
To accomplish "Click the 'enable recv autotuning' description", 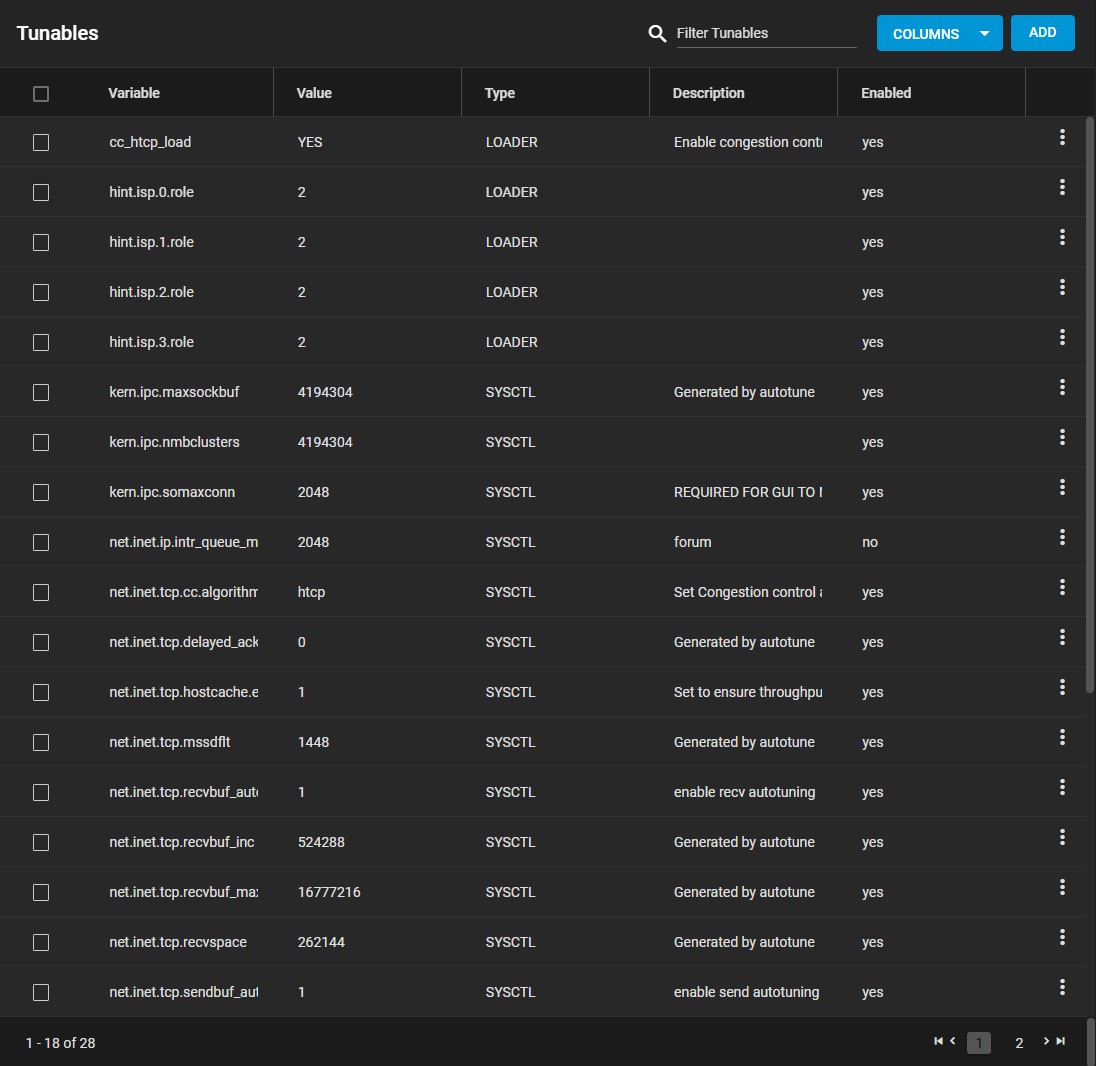I will click(x=744, y=792).
